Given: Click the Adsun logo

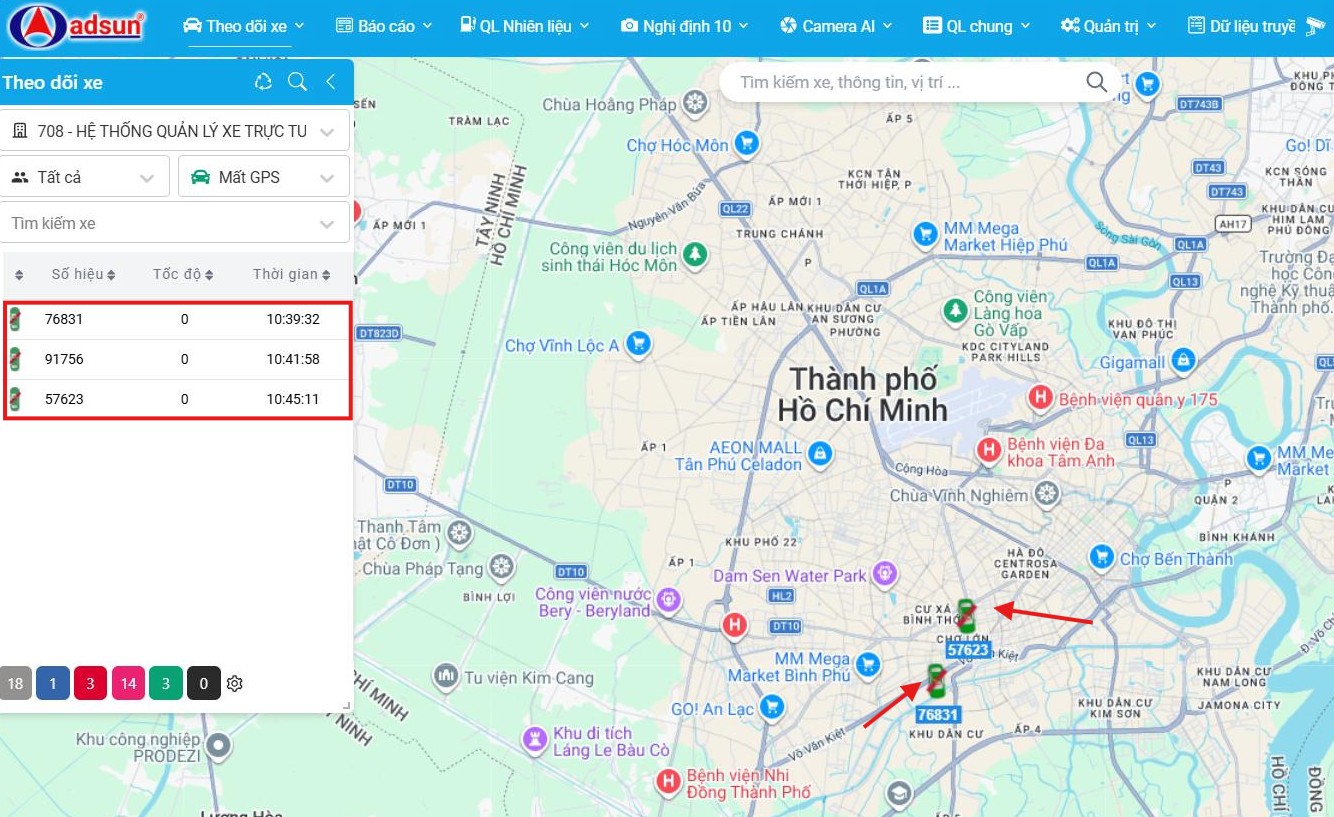Looking at the screenshot, I should [x=77, y=27].
